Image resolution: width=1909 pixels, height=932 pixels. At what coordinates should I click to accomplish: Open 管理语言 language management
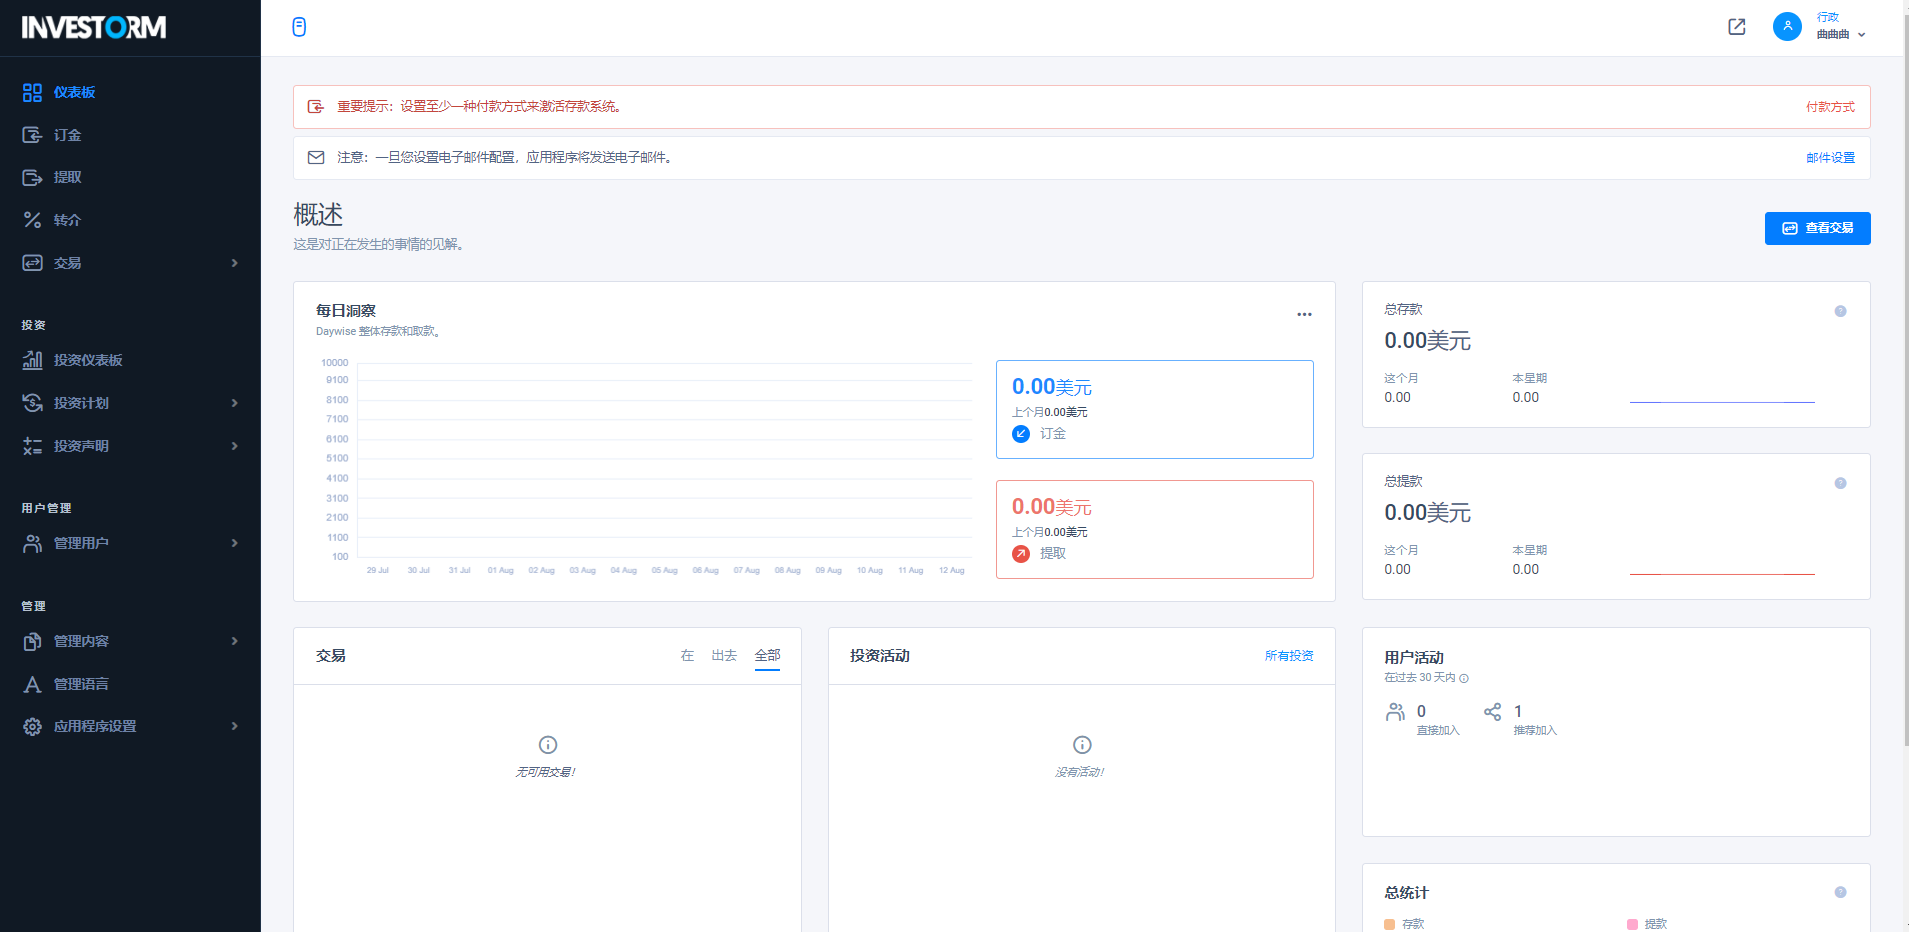81,684
